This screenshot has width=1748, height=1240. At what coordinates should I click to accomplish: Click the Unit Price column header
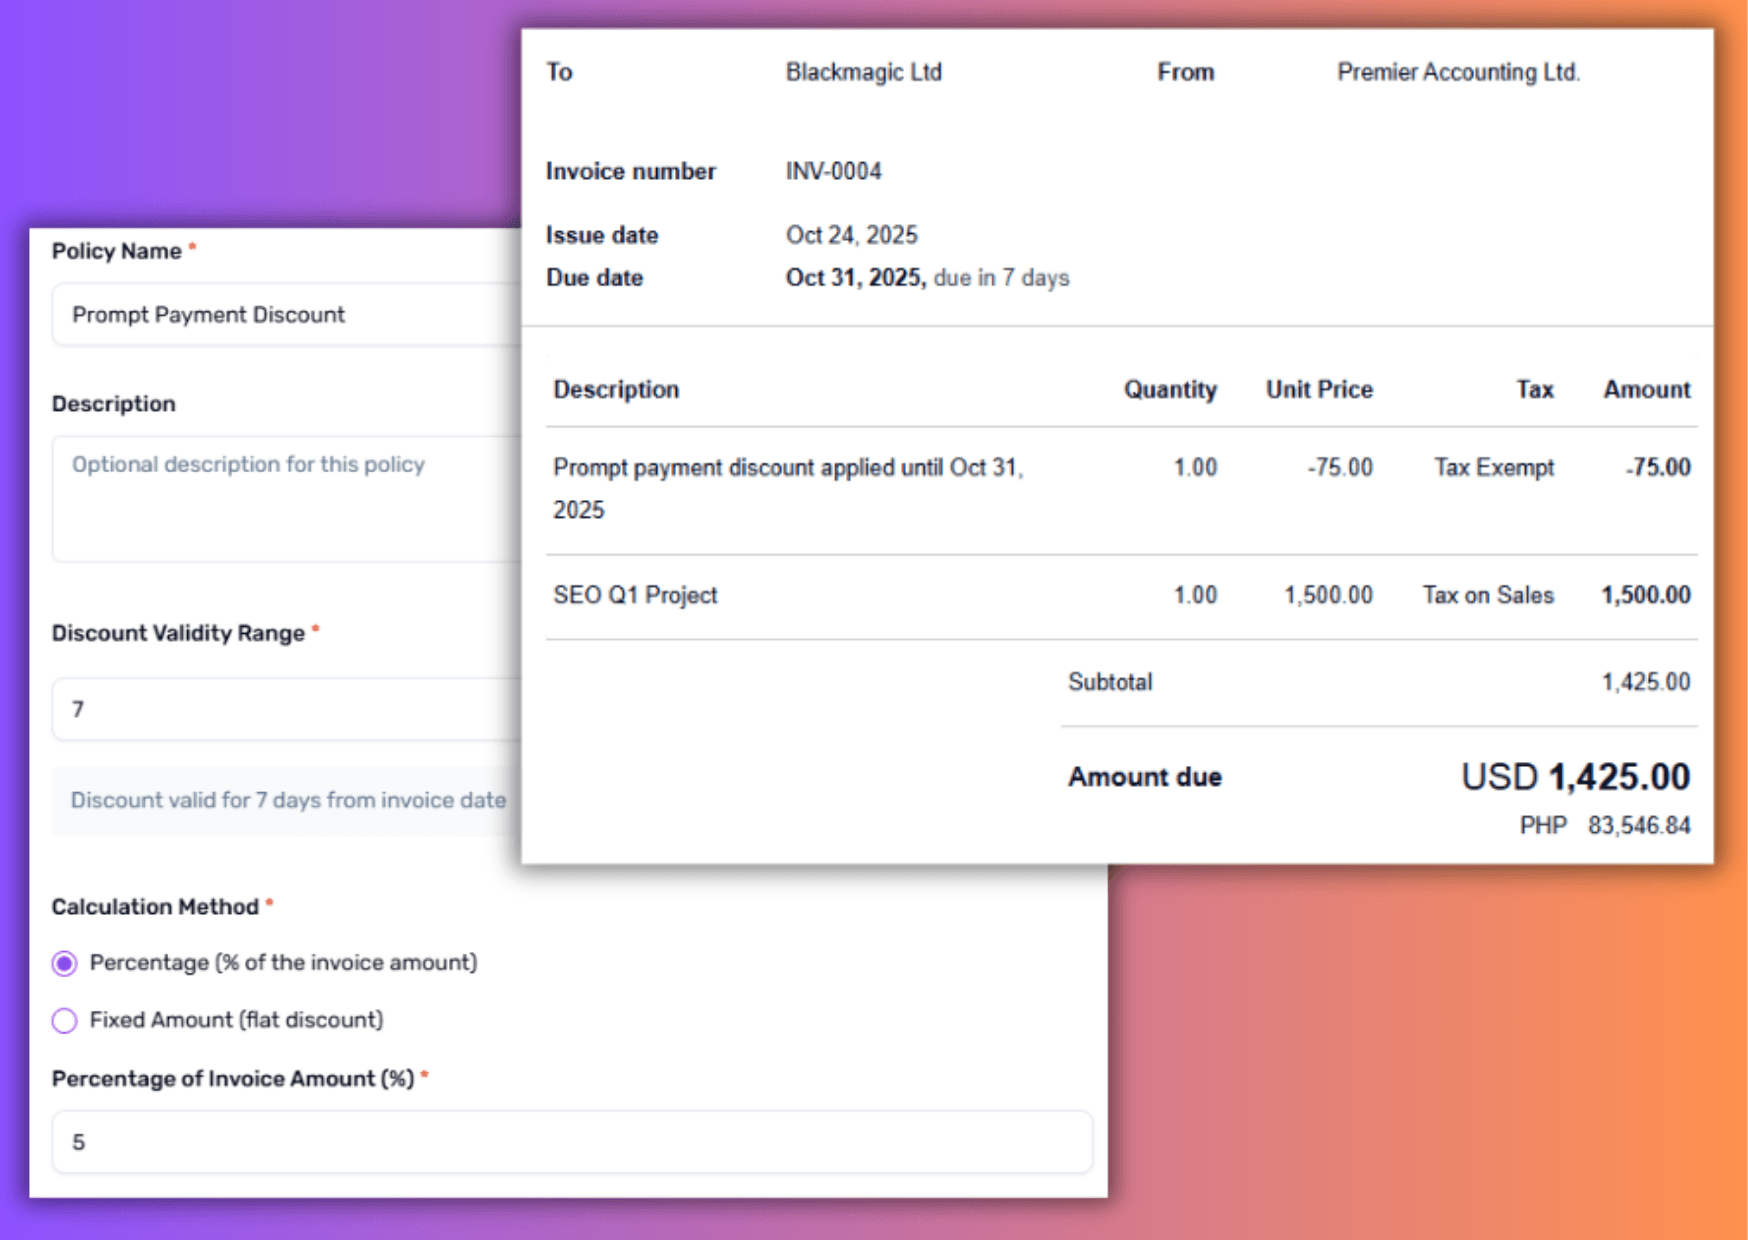(1318, 390)
